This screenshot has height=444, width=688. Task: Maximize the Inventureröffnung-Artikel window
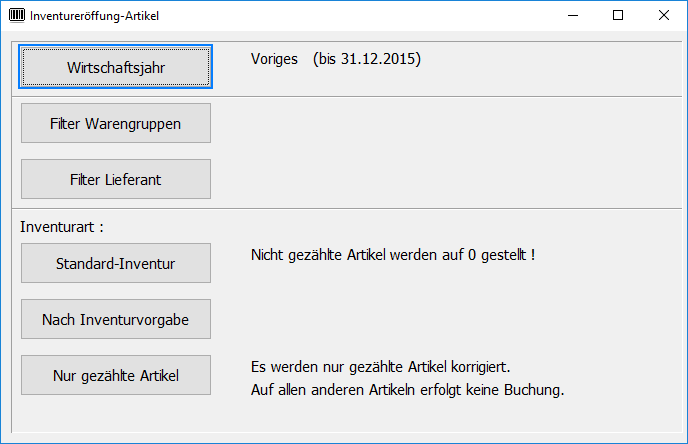pyautogui.click(x=618, y=16)
